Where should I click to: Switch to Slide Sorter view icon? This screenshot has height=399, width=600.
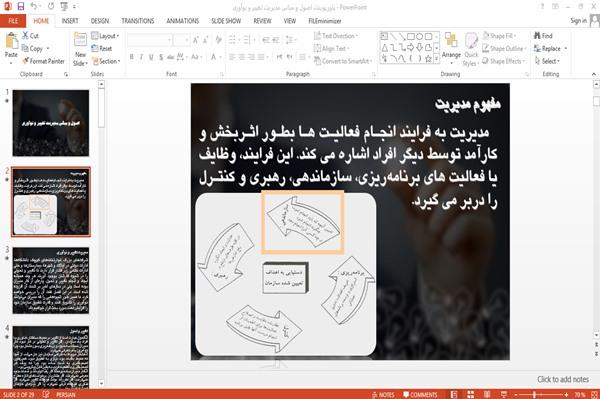(471, 394)
